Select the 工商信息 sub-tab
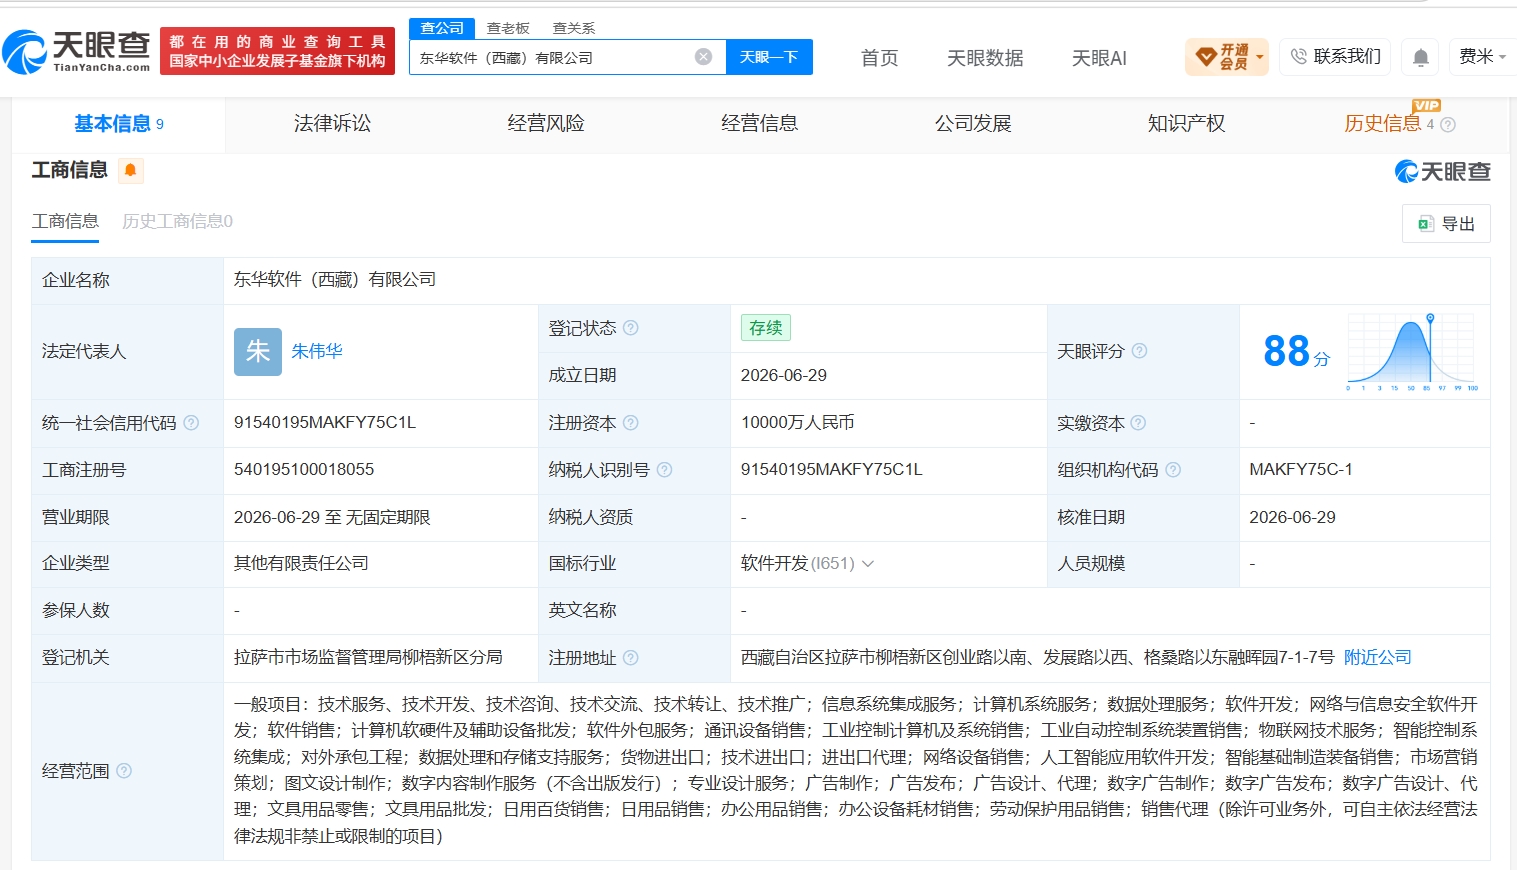This screenshot has height=870, width=1517. (x=65, y=221)
